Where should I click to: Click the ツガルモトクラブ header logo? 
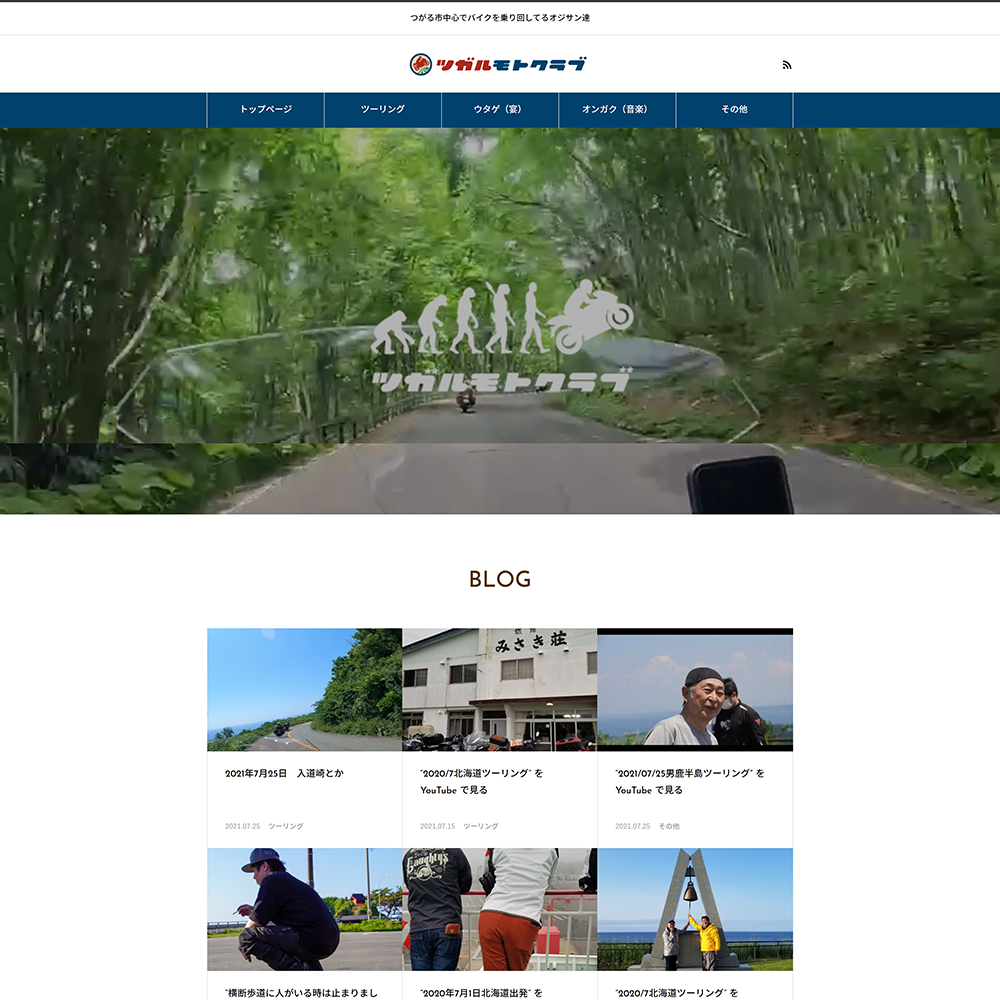(498, 65)
